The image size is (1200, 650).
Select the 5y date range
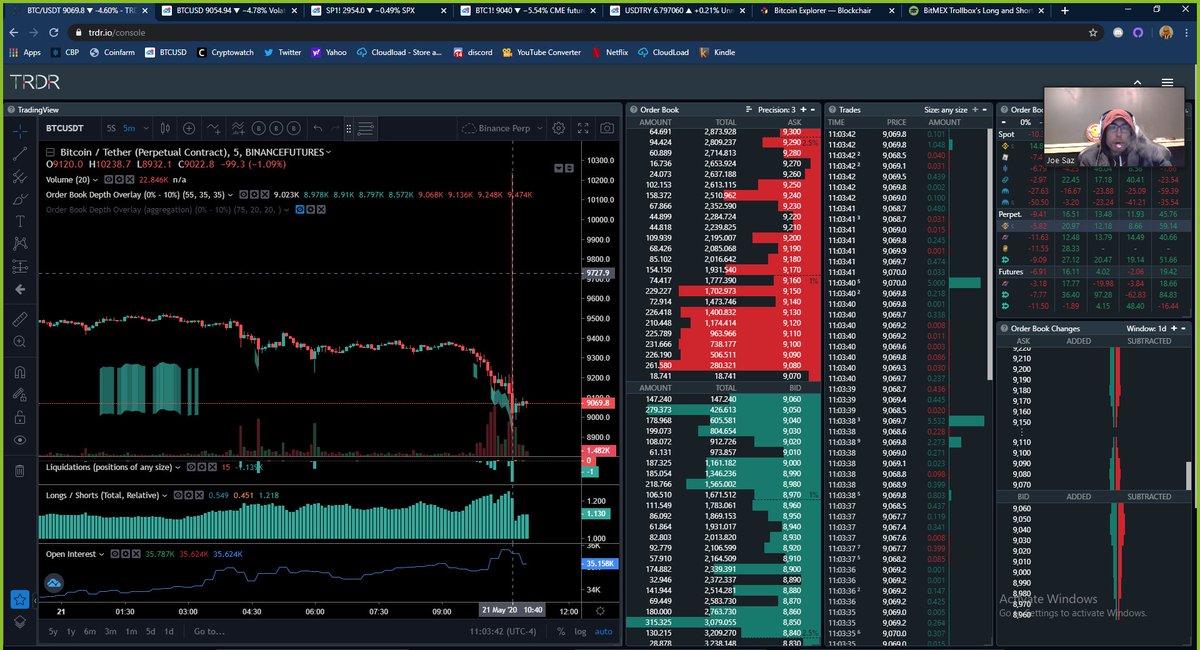(53, 631)
